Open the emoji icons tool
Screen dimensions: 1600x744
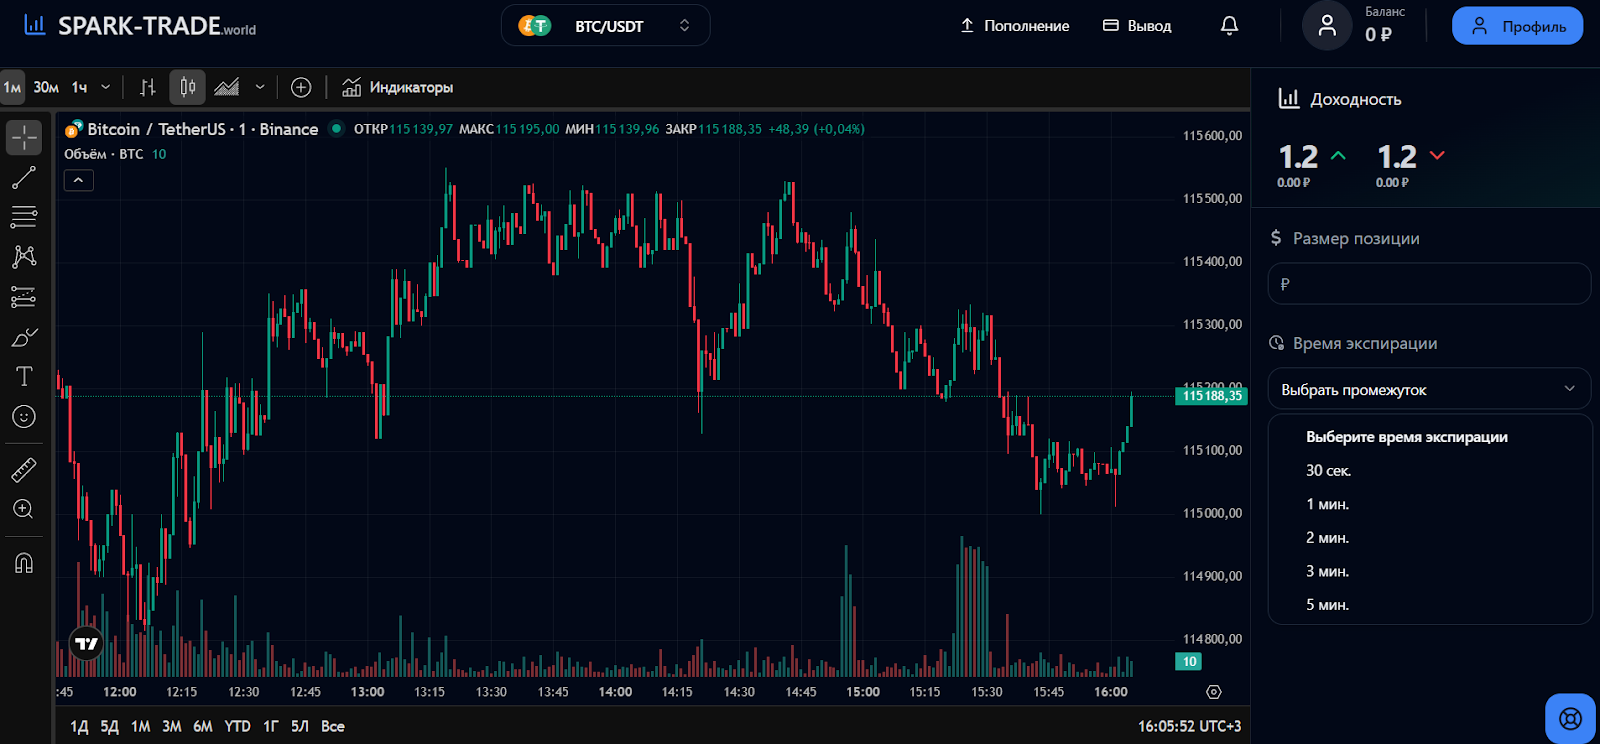24,417
